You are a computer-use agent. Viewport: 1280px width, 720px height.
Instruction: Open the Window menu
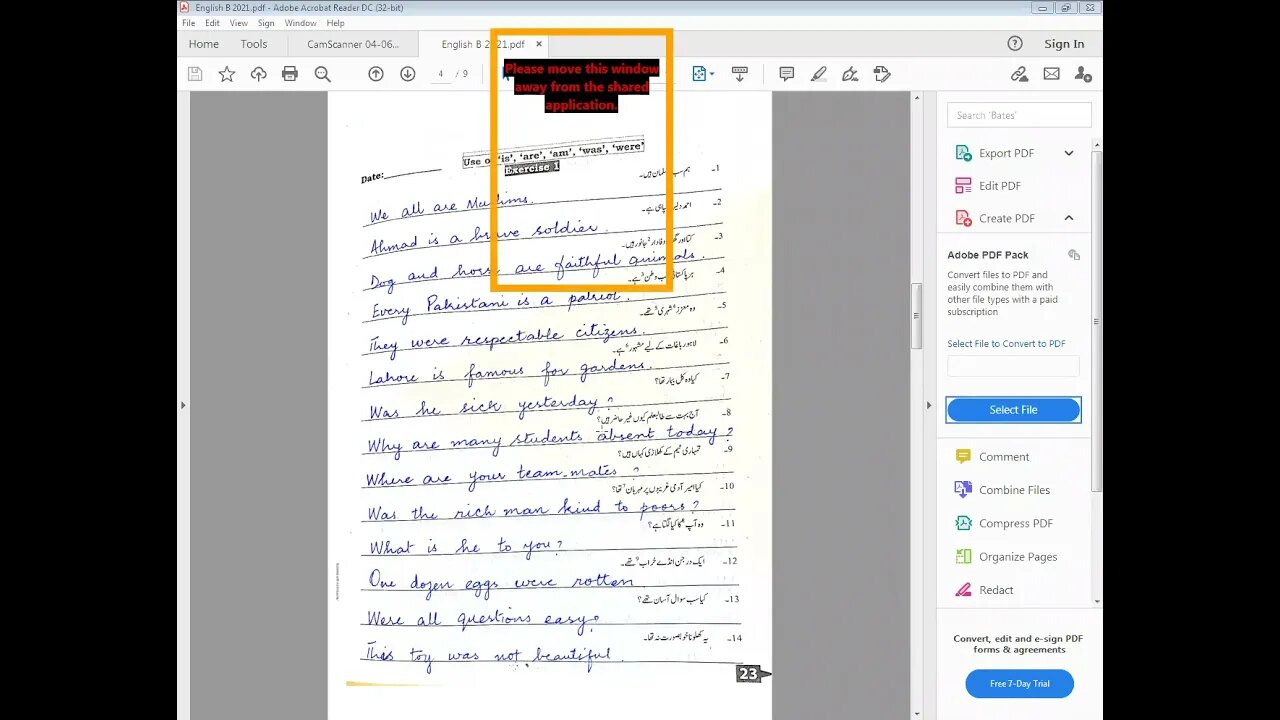point(300,23)
